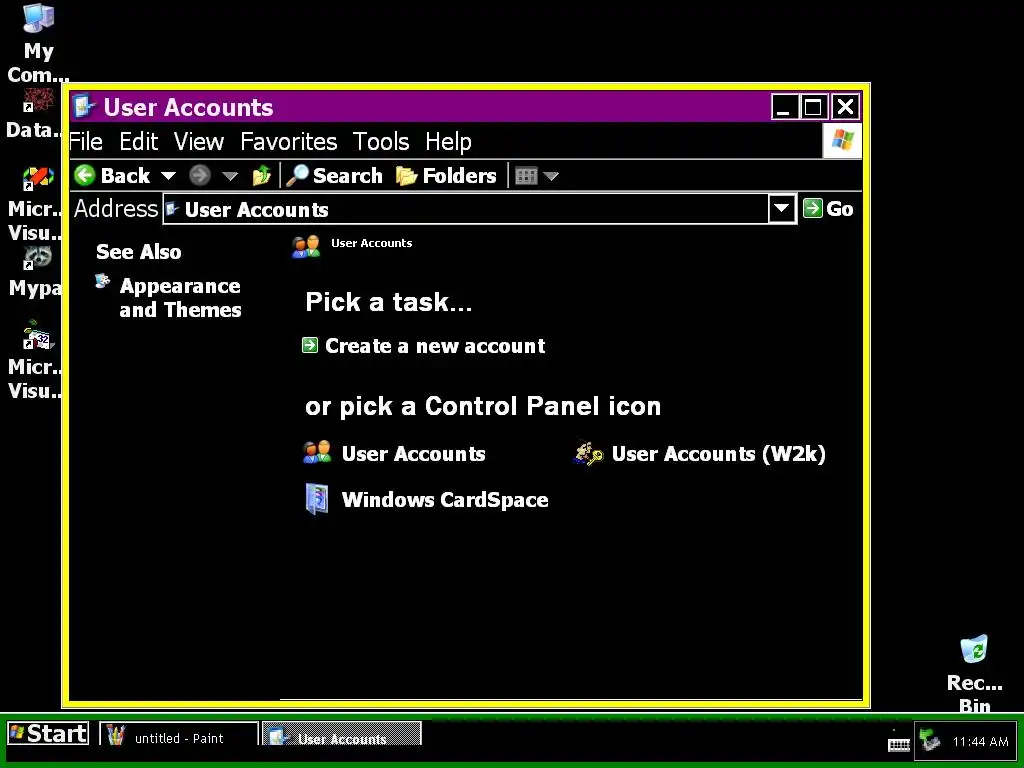Click the network icon in system tray

(930, 741)
